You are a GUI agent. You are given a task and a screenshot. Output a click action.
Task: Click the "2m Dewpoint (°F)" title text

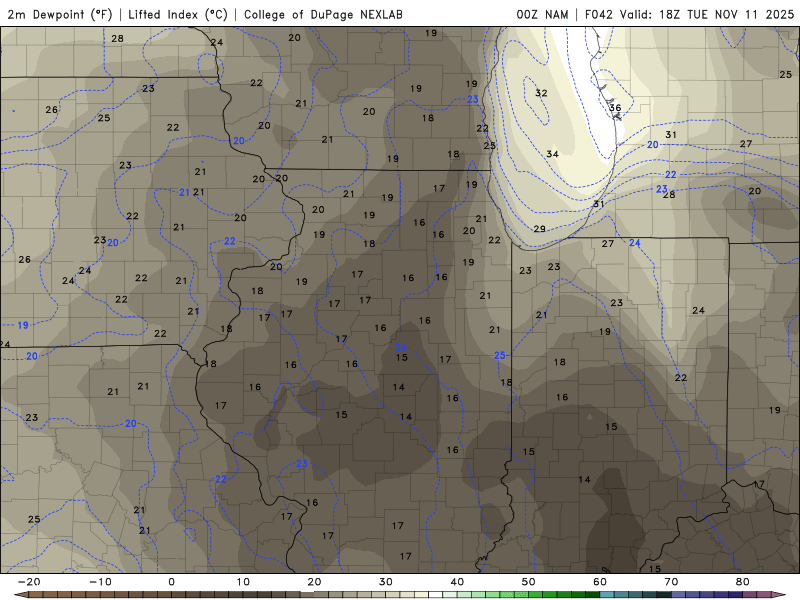[60, 14]
